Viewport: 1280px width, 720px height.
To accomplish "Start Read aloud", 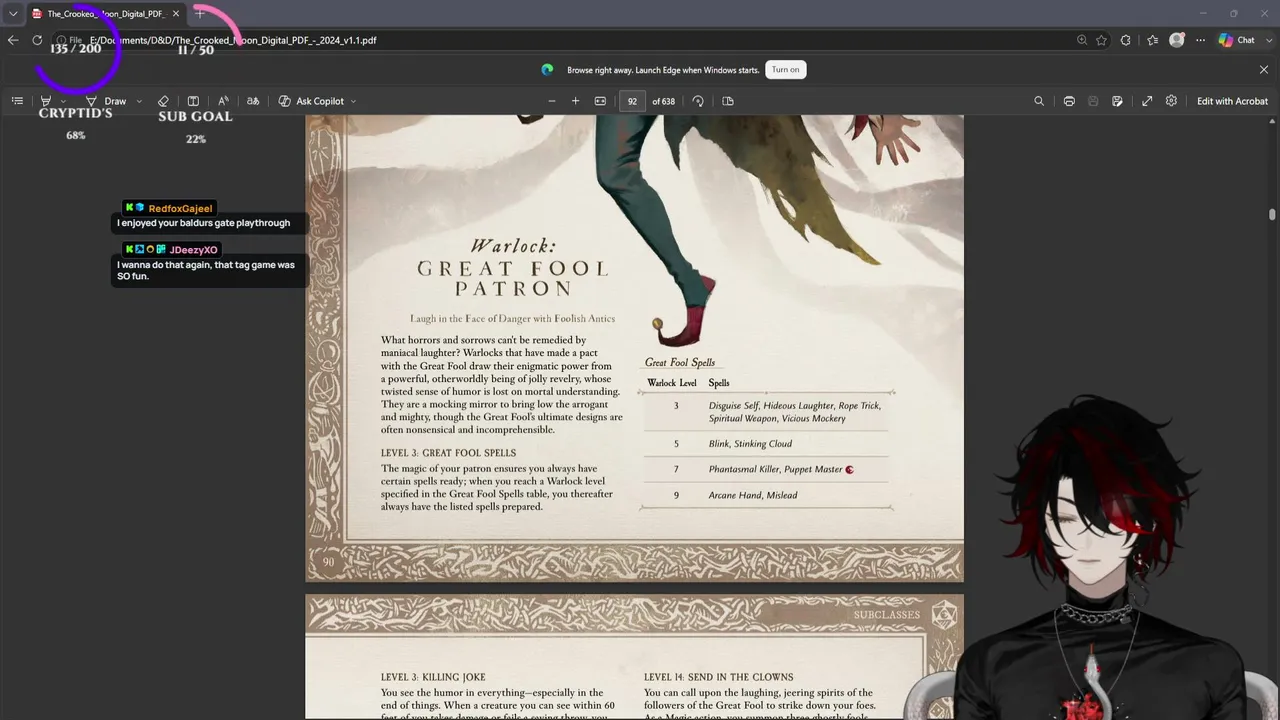I will 223,101.
